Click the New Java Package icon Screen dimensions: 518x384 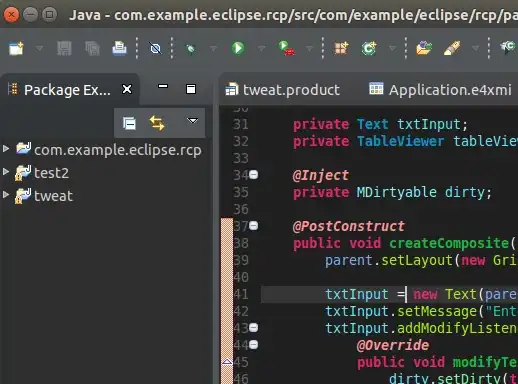coord(341,48)
